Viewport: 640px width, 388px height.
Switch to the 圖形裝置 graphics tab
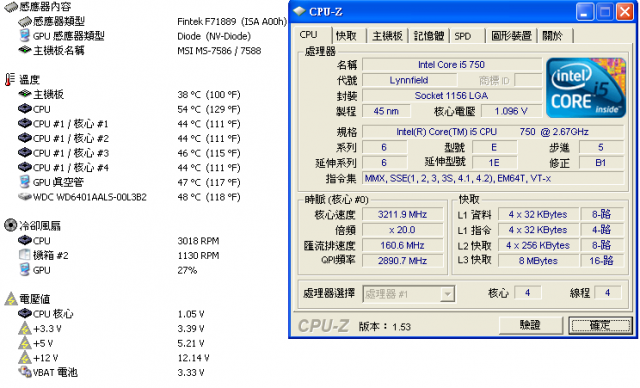coord(511,36)
